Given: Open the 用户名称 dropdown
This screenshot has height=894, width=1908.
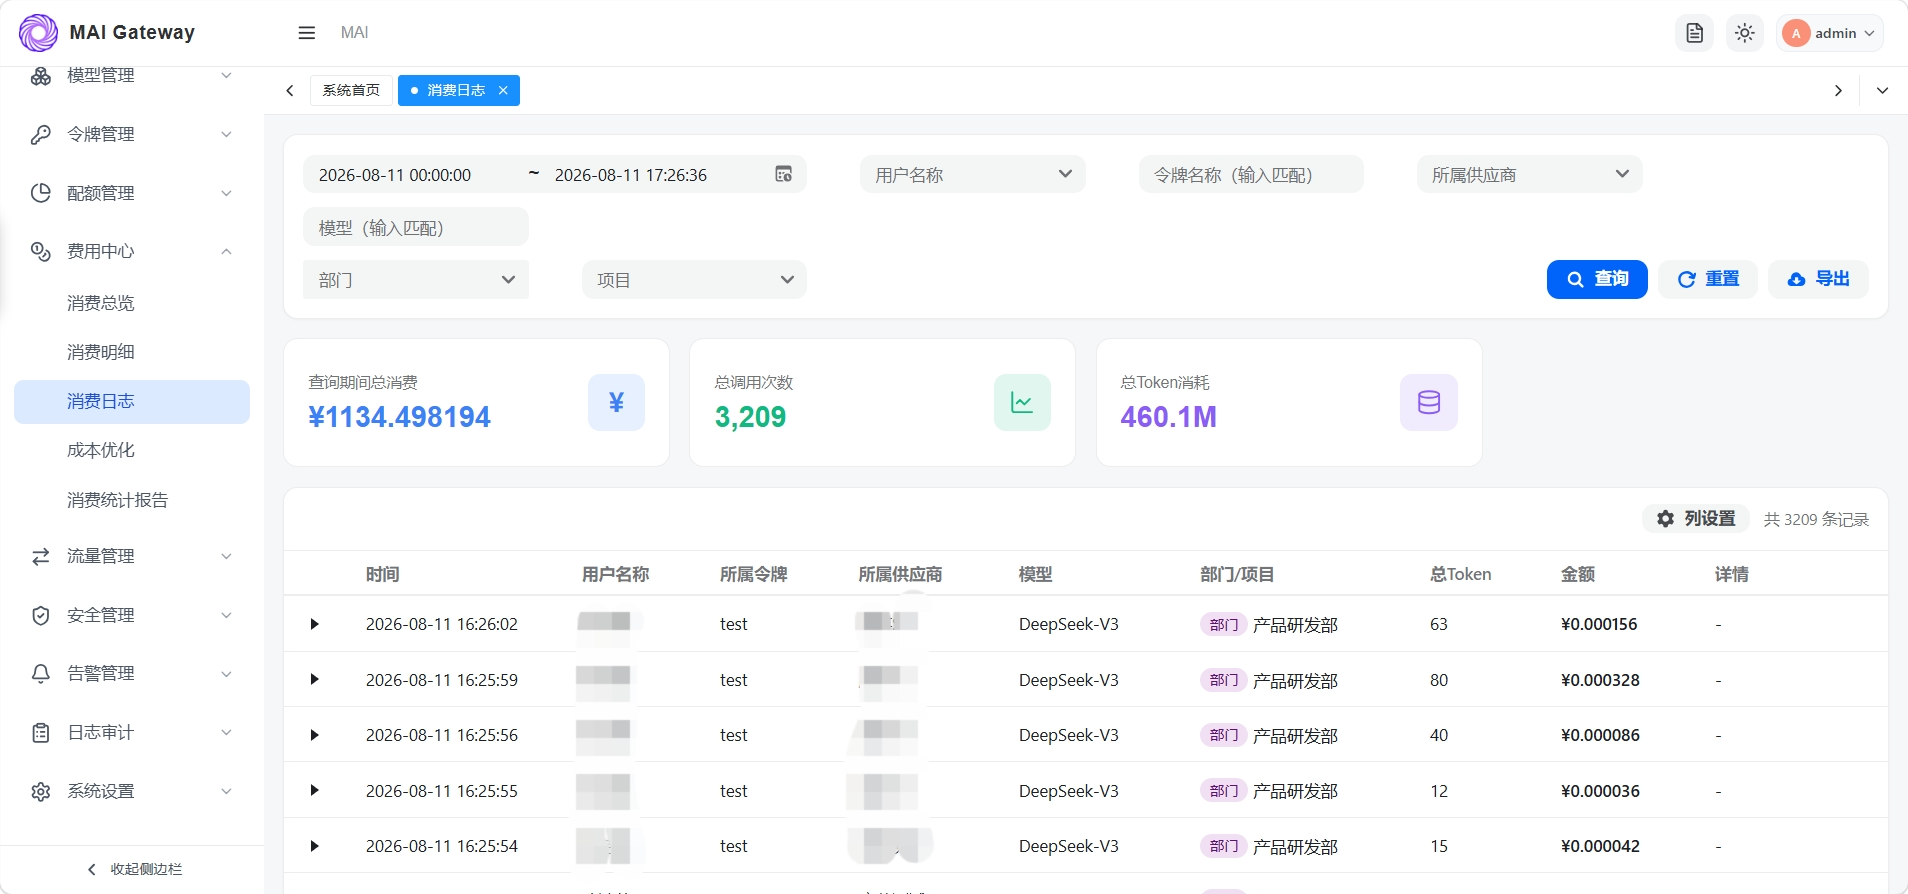Looking at the screenshot, I should (973, 174).
